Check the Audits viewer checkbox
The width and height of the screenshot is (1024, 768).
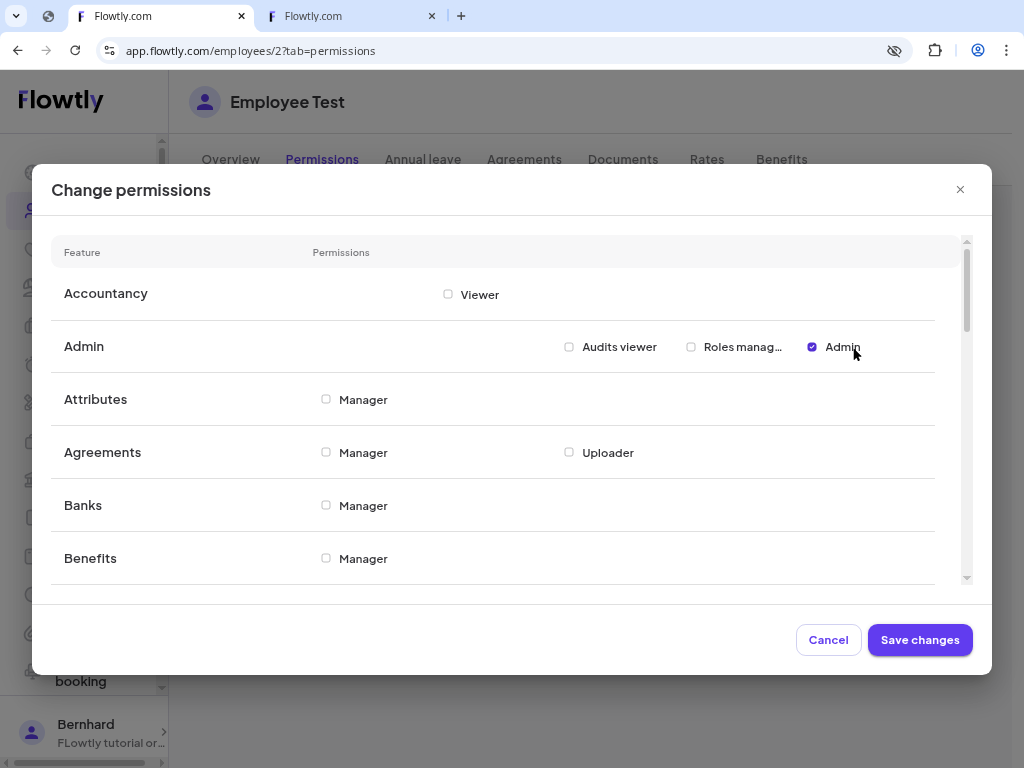click(569, 346)
